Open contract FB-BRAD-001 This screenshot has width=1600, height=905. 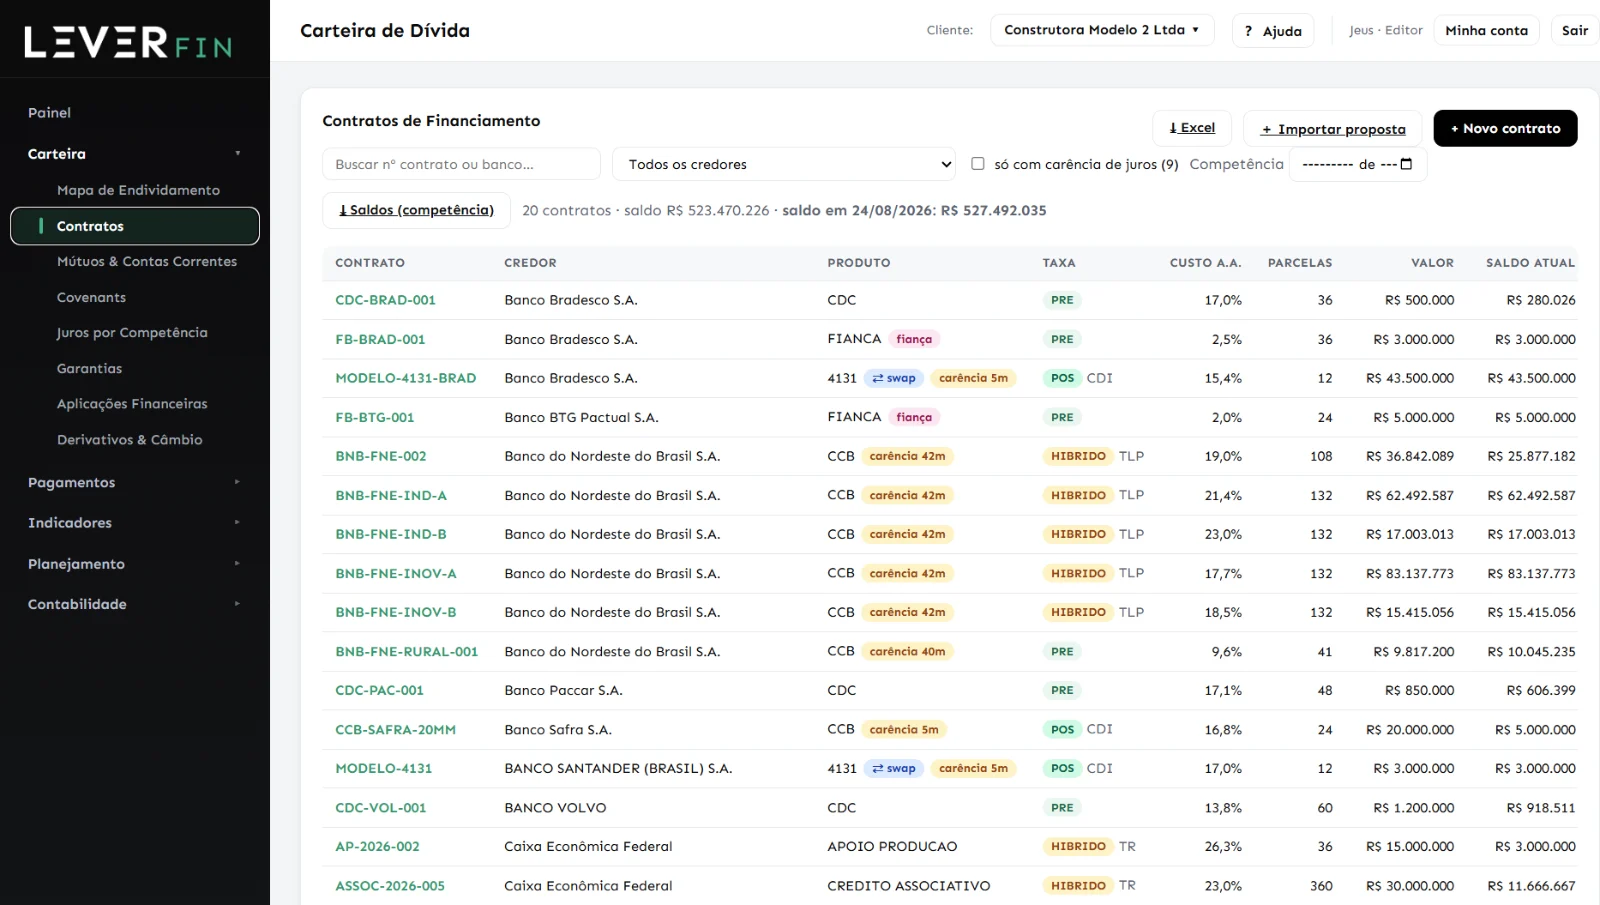(380, 339)
